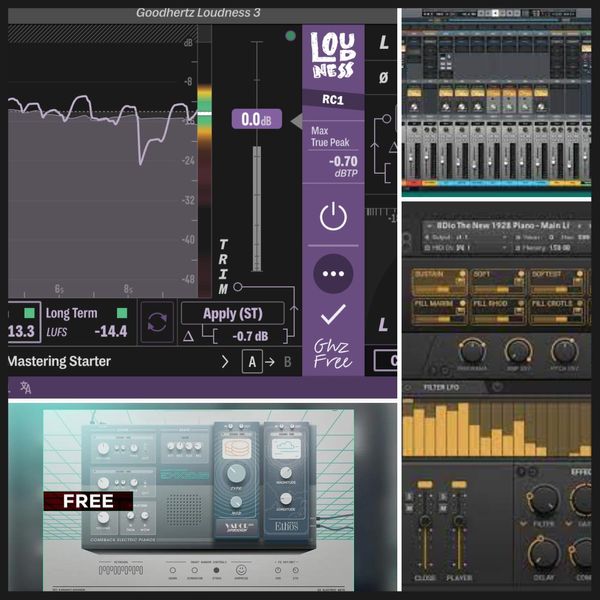Open the three-dots more options menu
The width and height of the screenshot is (600, 600).
tap(333, 273)
